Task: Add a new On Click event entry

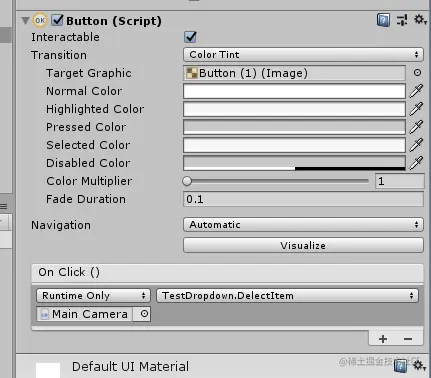Action: (x=383, y=339)
